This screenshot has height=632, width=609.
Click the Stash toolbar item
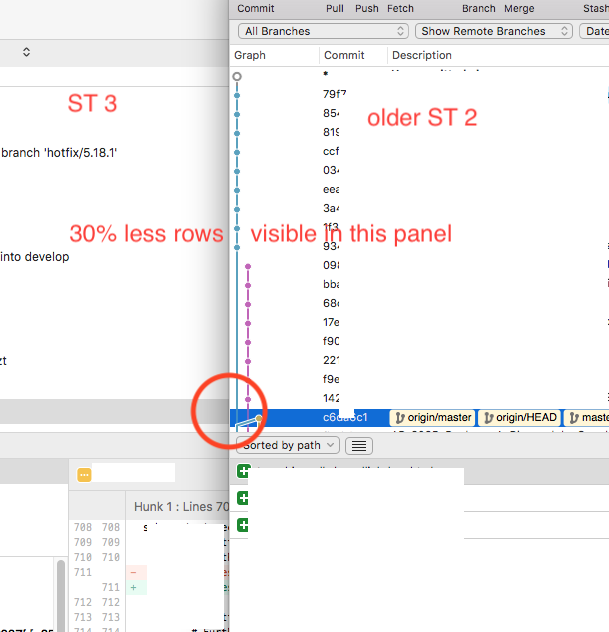(x=596, y=8)
